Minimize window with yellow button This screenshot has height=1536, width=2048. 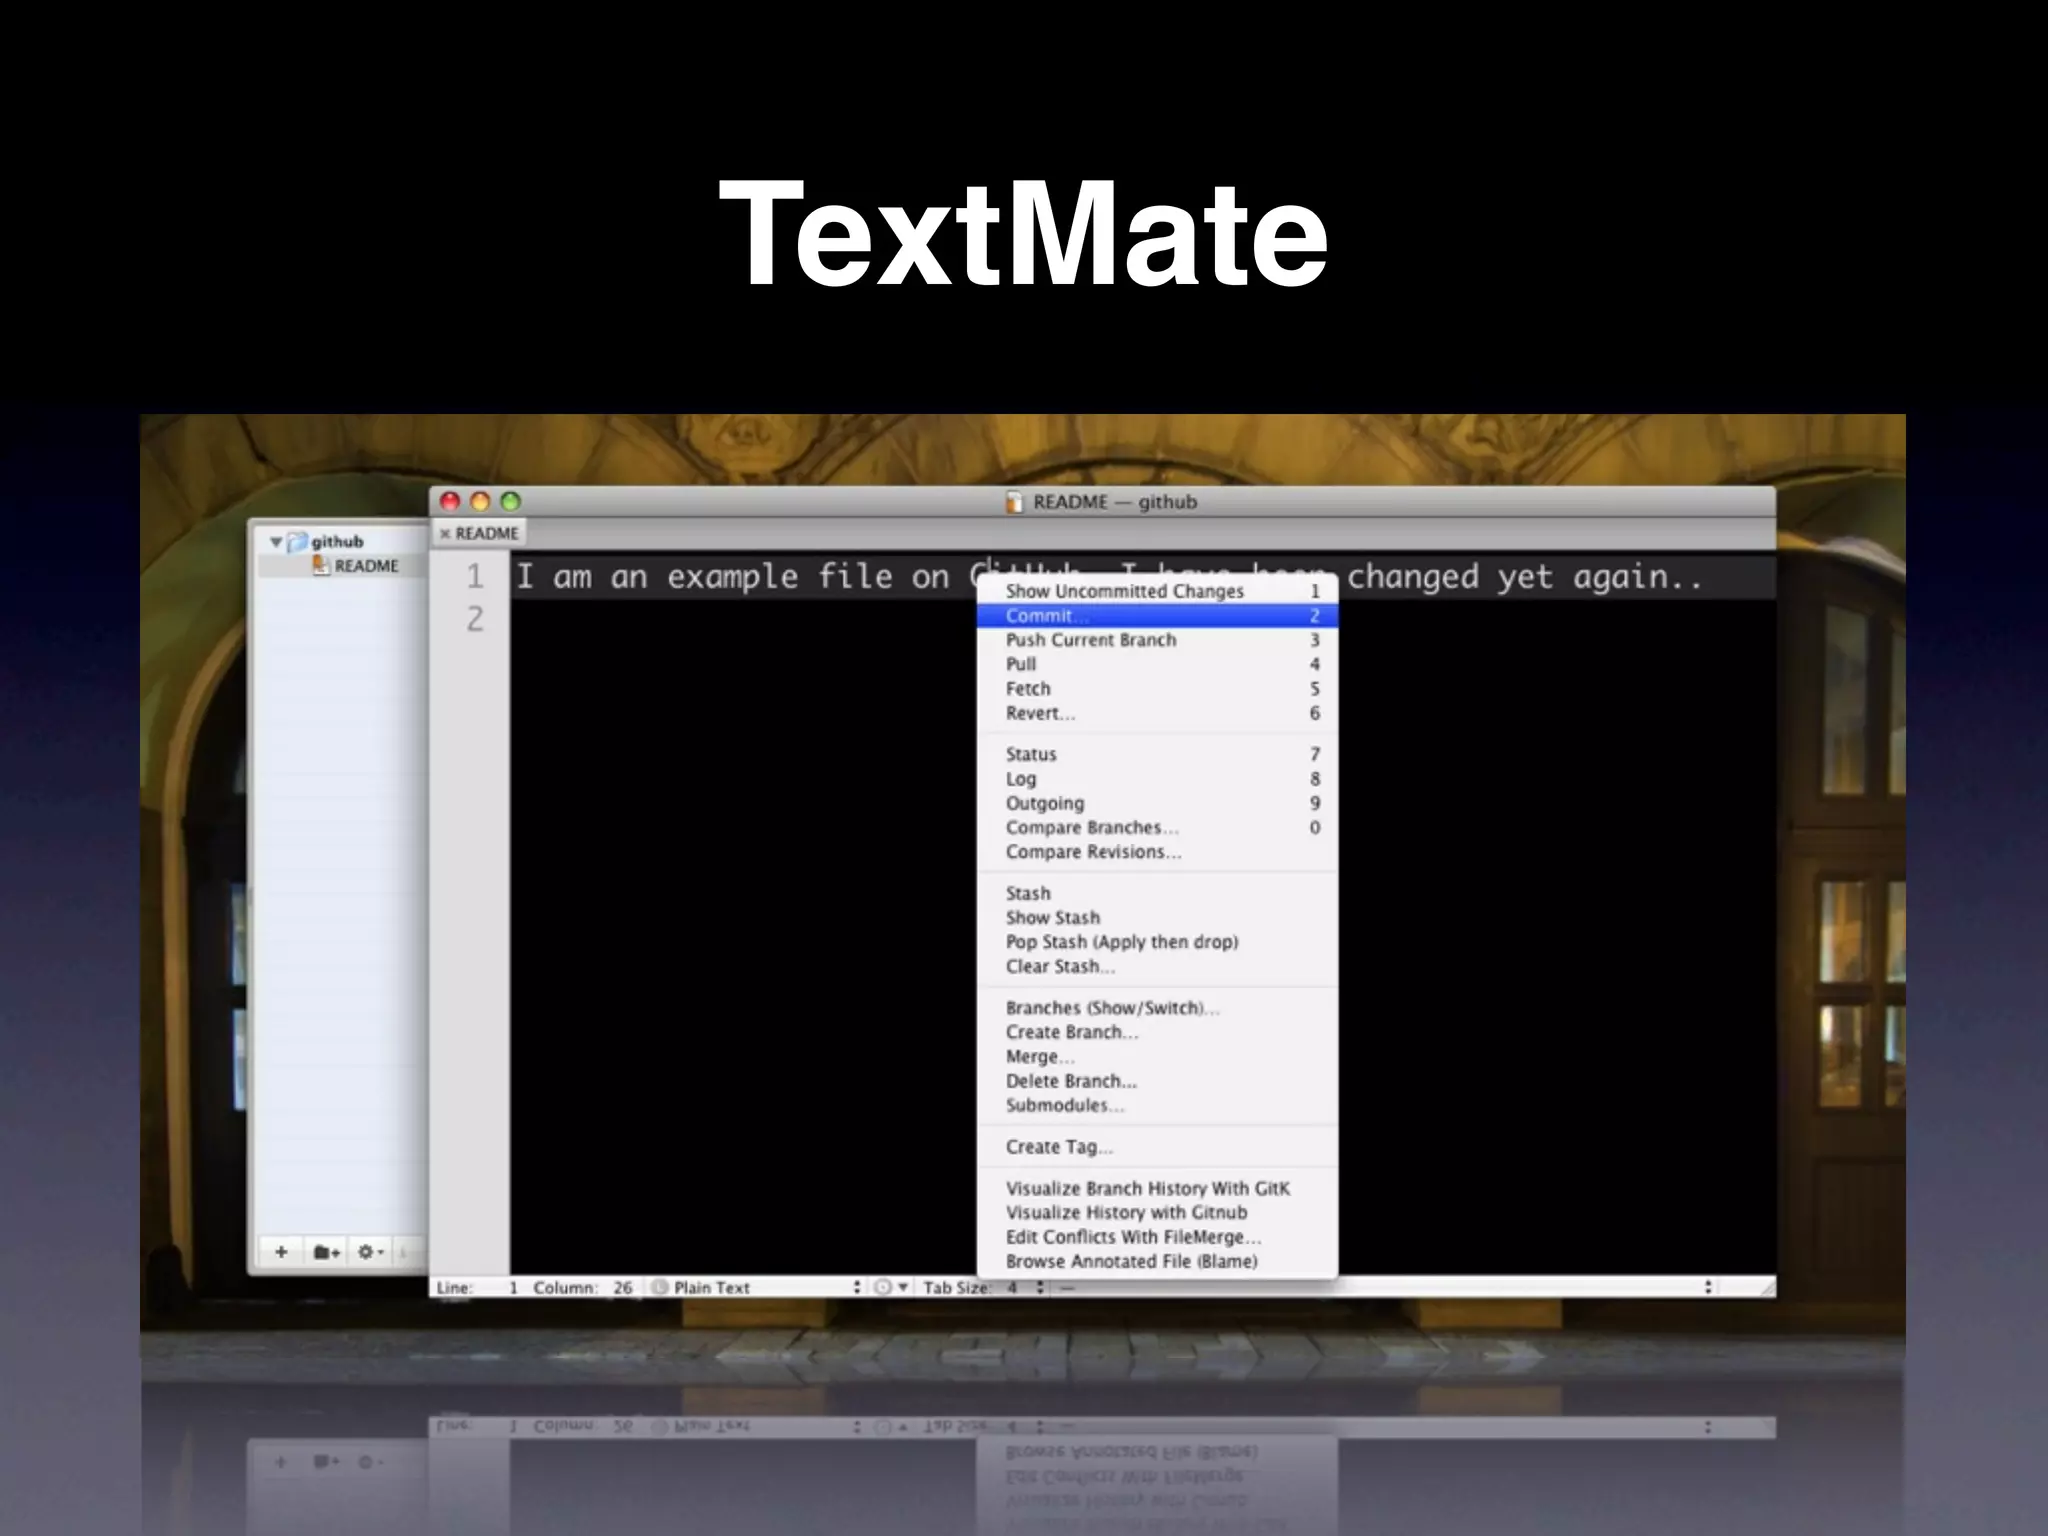(480, 502)
